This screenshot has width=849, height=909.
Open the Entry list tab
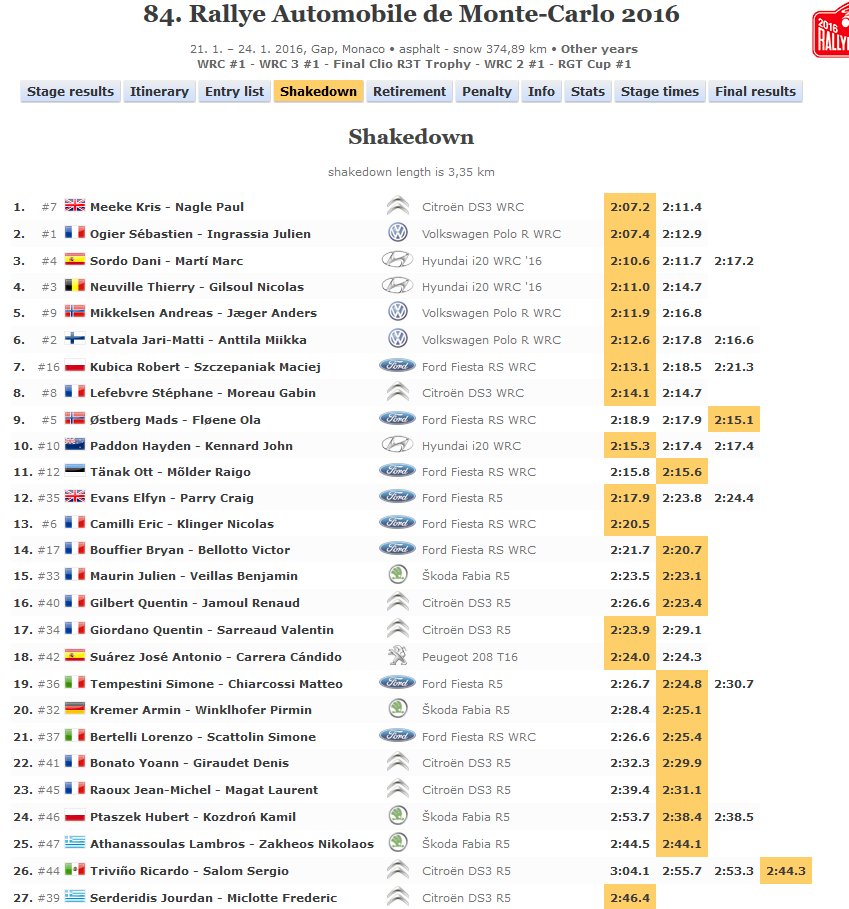(x=234, y=92)
